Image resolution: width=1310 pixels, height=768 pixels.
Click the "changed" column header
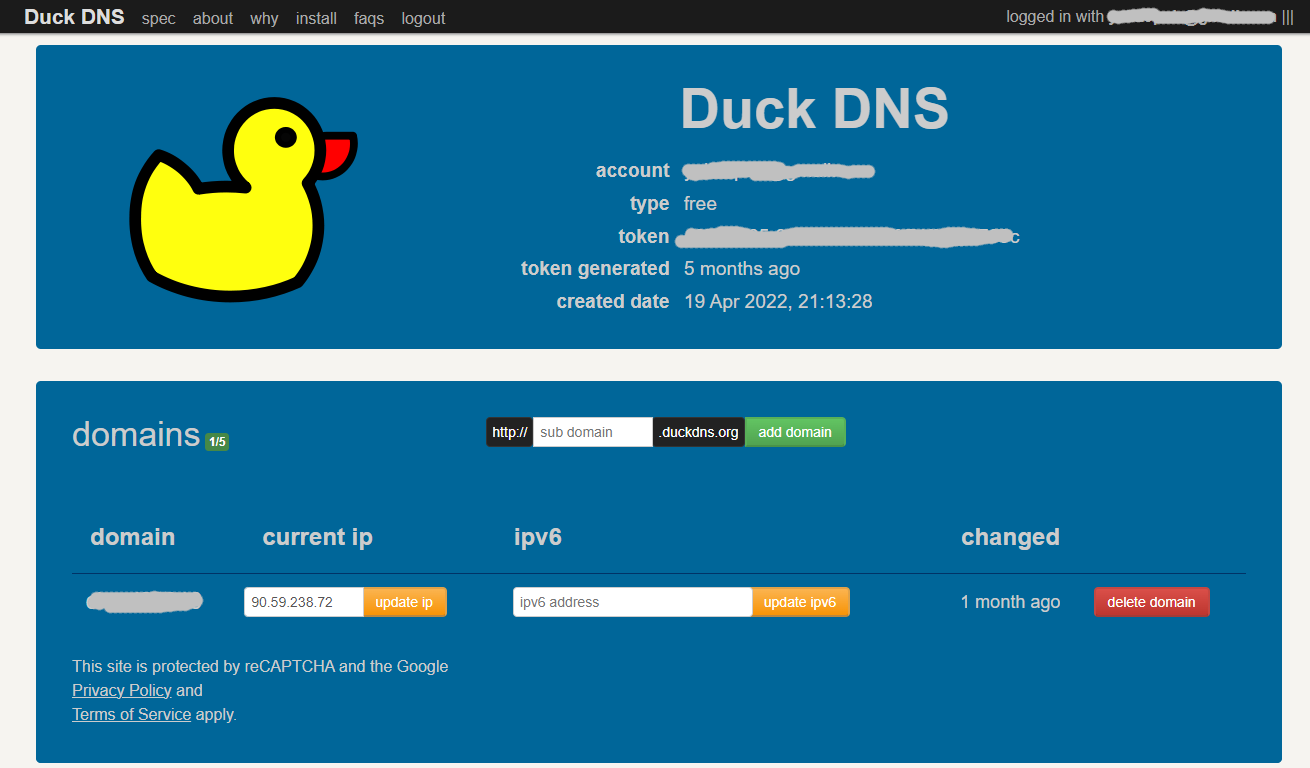click(1010, 537)
